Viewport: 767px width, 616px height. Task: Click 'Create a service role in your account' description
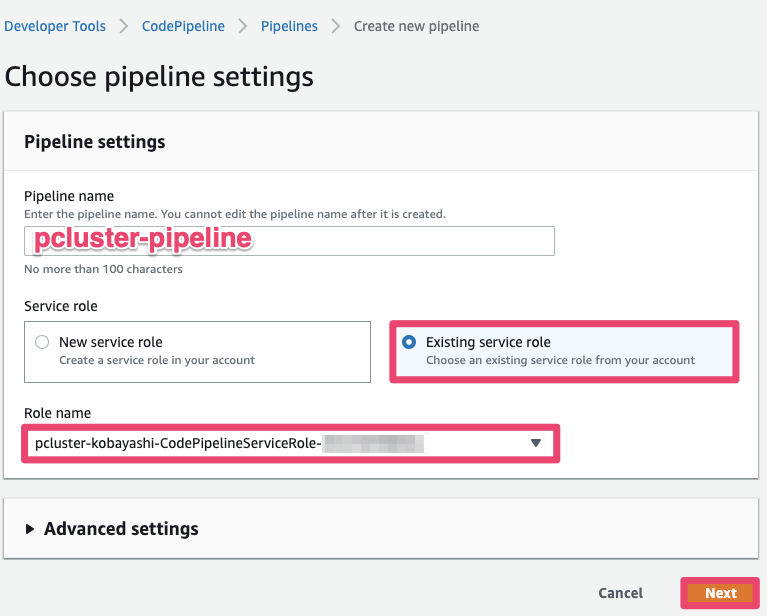pos(157,360)
